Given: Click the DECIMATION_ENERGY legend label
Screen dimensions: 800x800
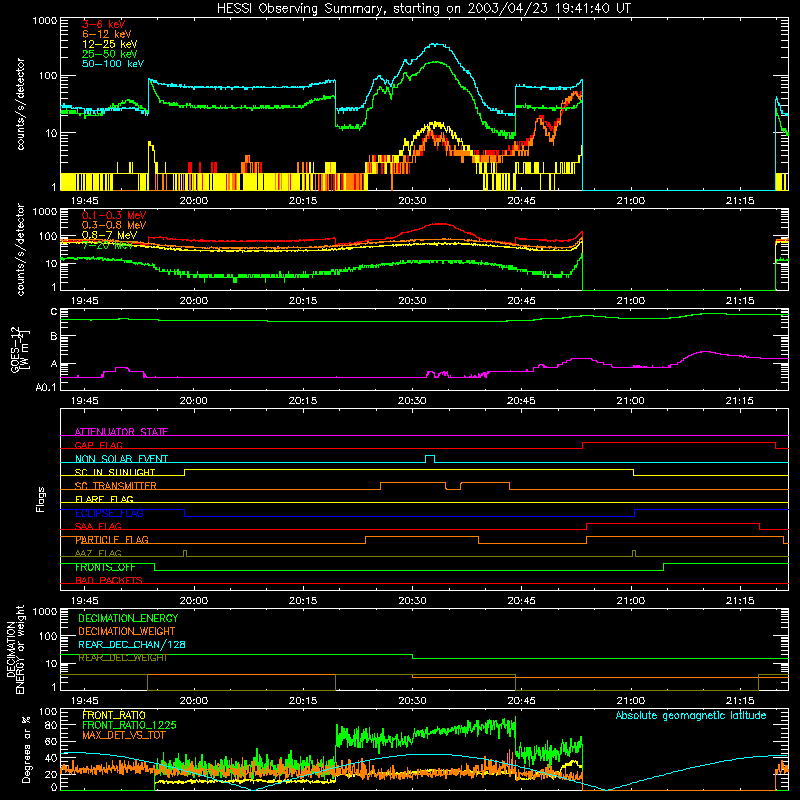Looking at the screenshot, I should [128, 618].
